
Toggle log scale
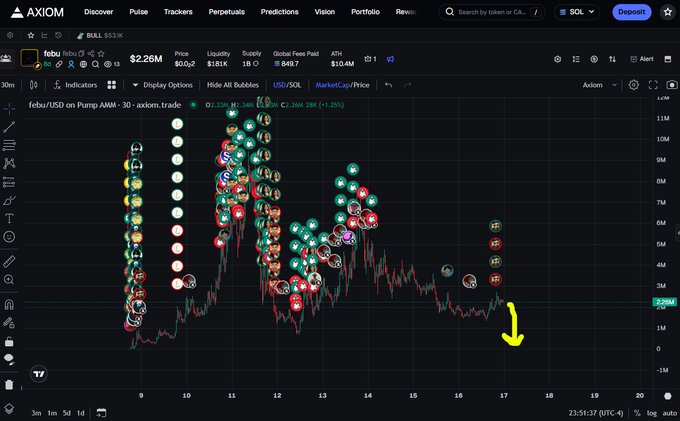tap(652, 413)
